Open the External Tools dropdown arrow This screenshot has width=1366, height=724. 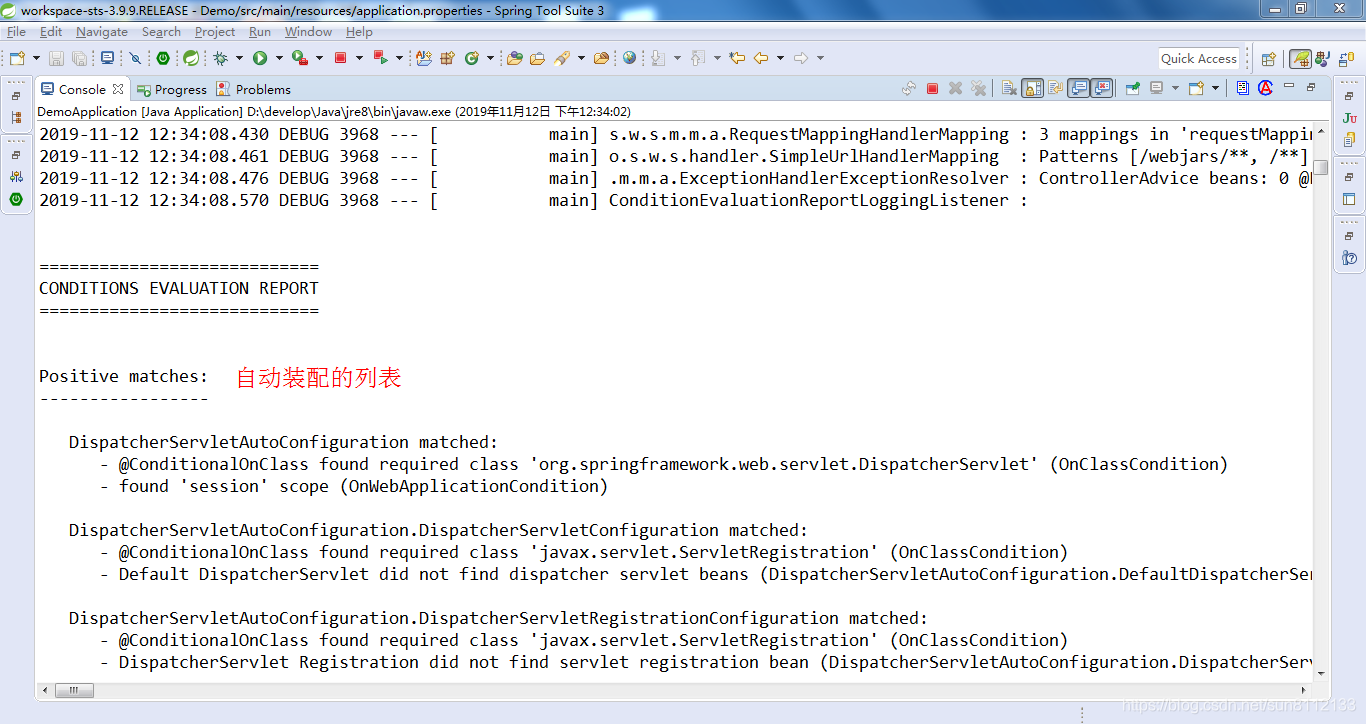tap(319, 58)
